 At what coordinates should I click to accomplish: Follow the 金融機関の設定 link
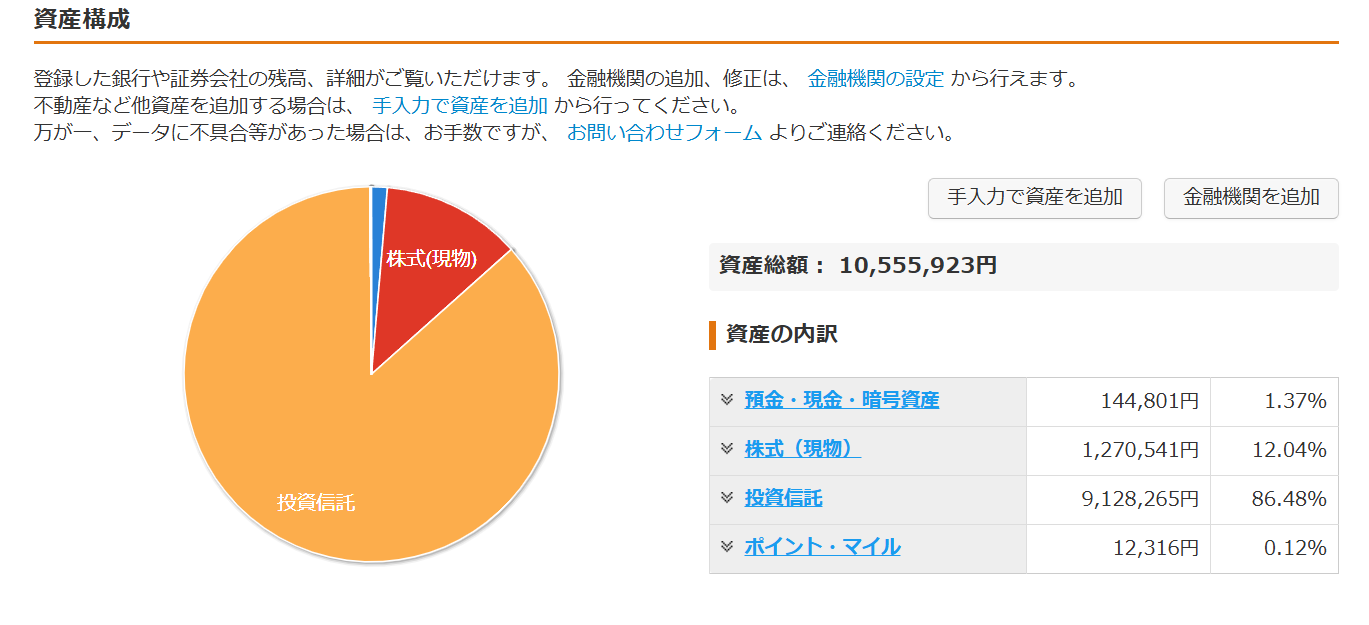pyautogui.click(x=875, y=79)
